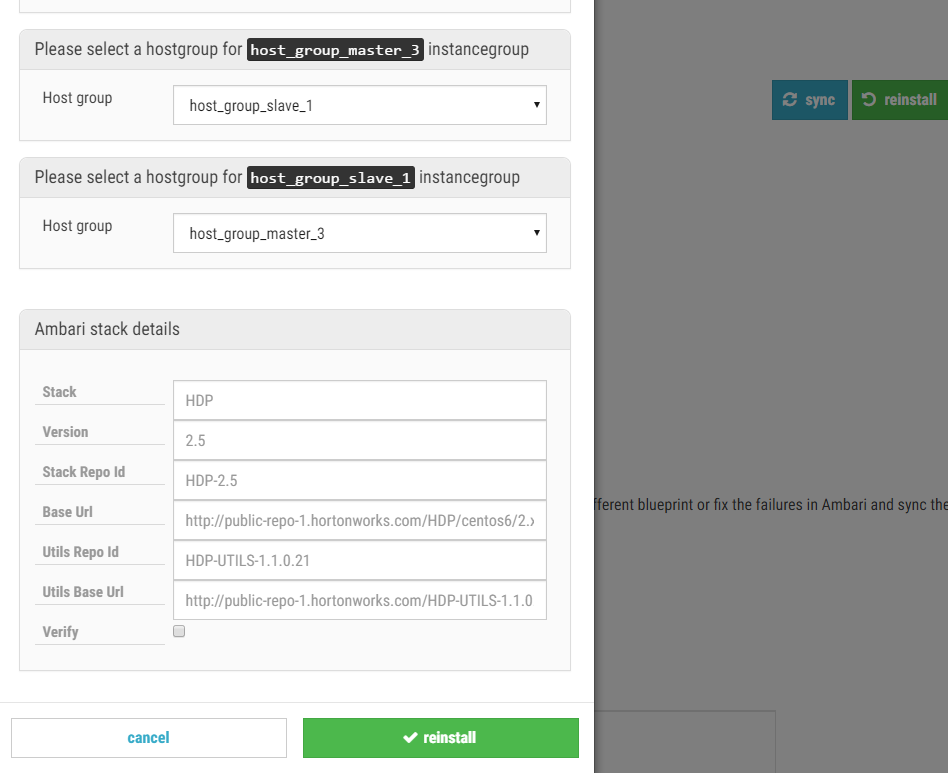Click the Ambari stack details header
The height and width of the screenshot is (773, 948).
click(x=107, y=329)
